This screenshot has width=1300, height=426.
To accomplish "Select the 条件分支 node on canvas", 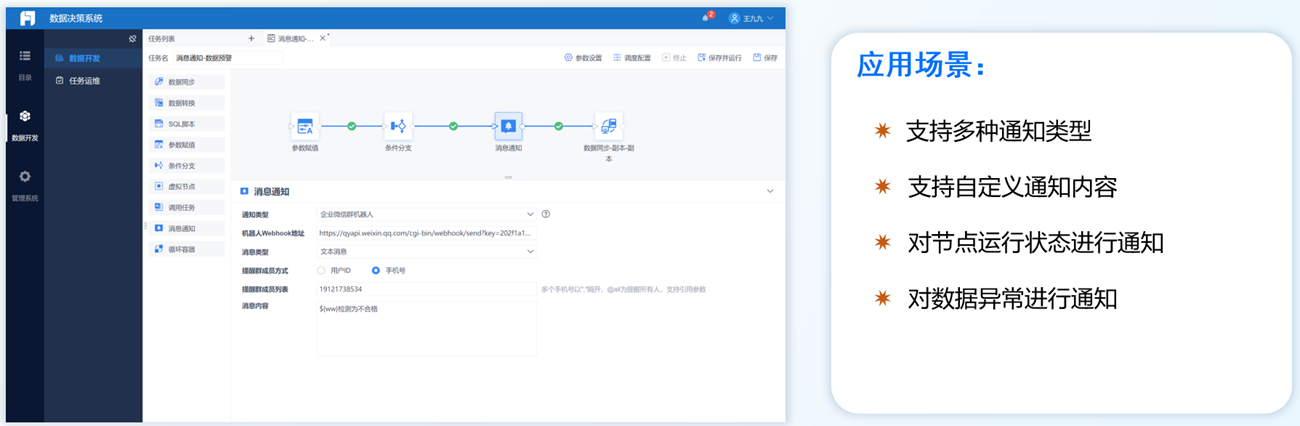I will (399, 126).
